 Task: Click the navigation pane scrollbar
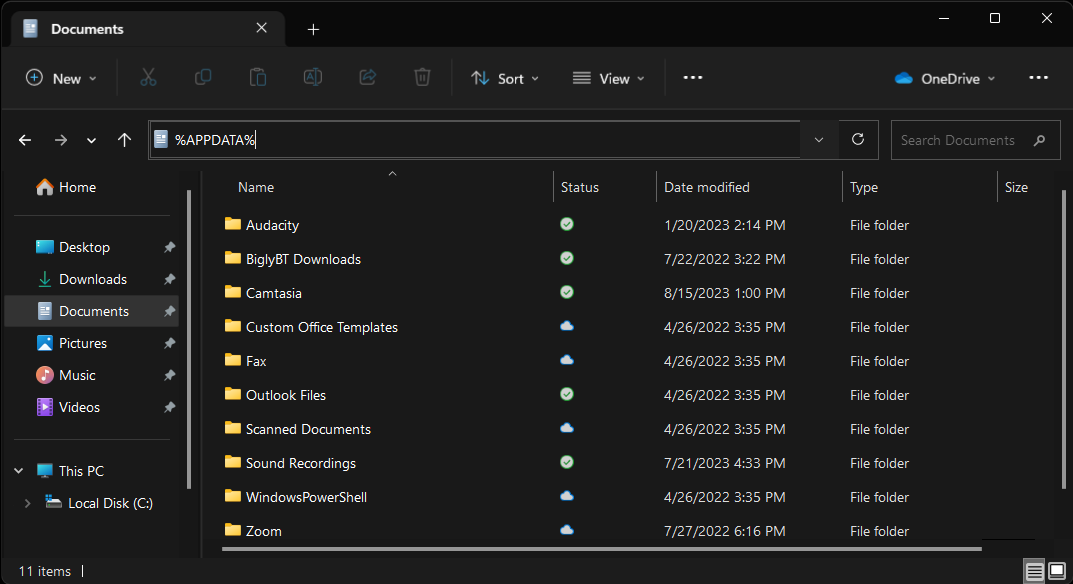[x=189, y=340]
